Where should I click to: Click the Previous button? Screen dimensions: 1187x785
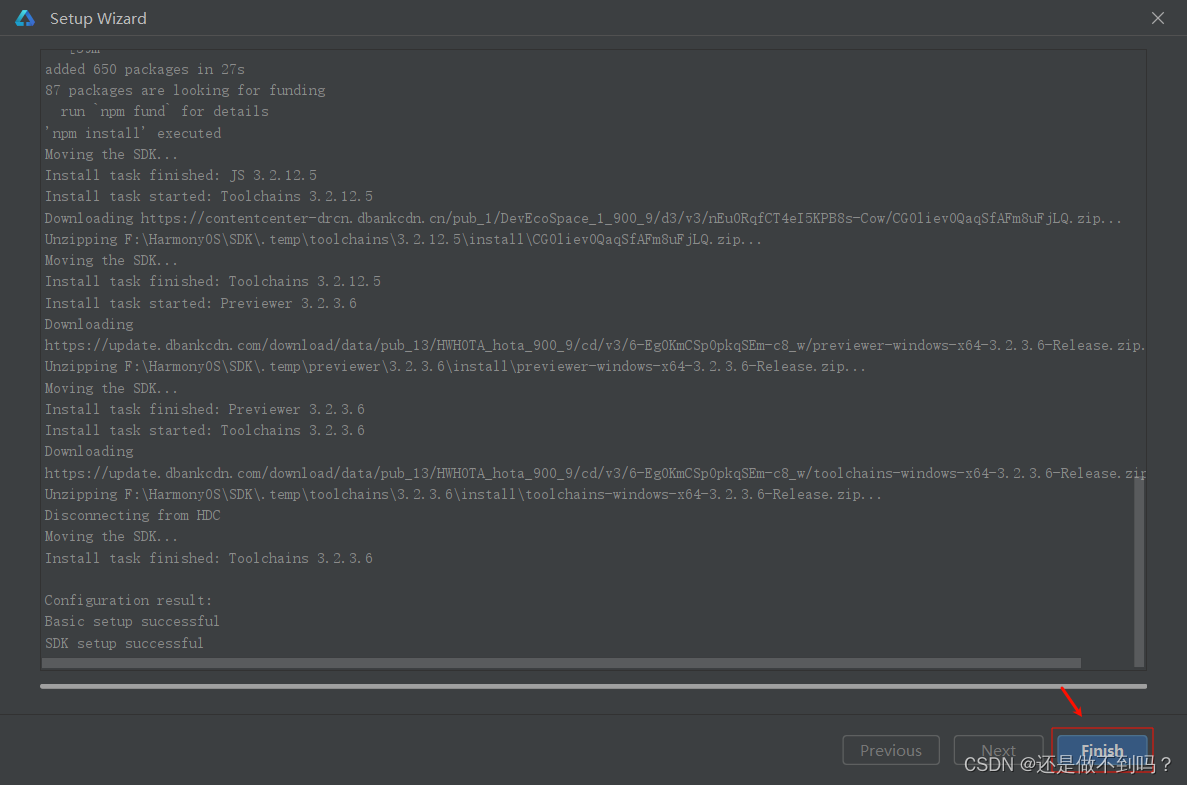tap(891, 750)
